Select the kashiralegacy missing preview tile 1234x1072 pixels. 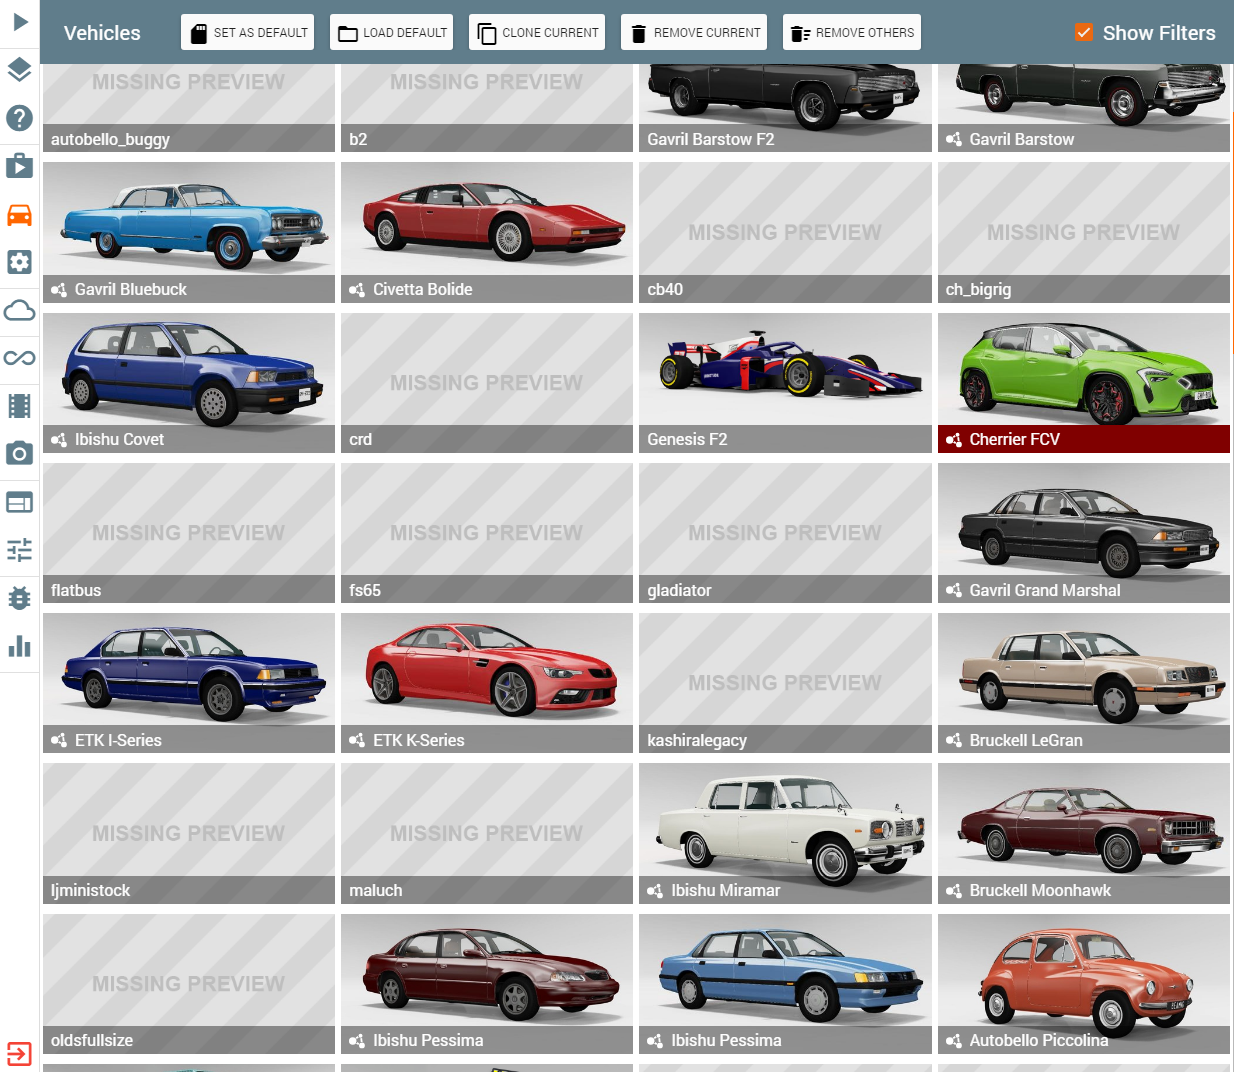coord(785,683)
